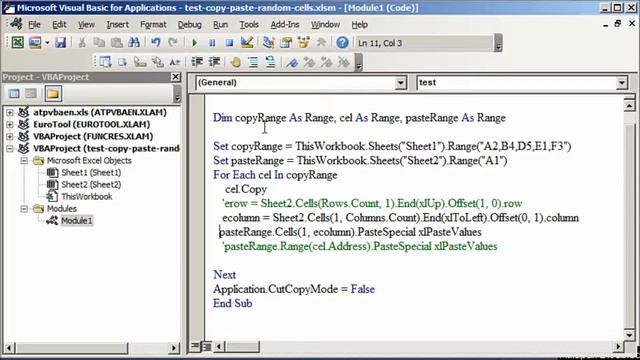Open the Debug menu

click(x=189, y=24)
